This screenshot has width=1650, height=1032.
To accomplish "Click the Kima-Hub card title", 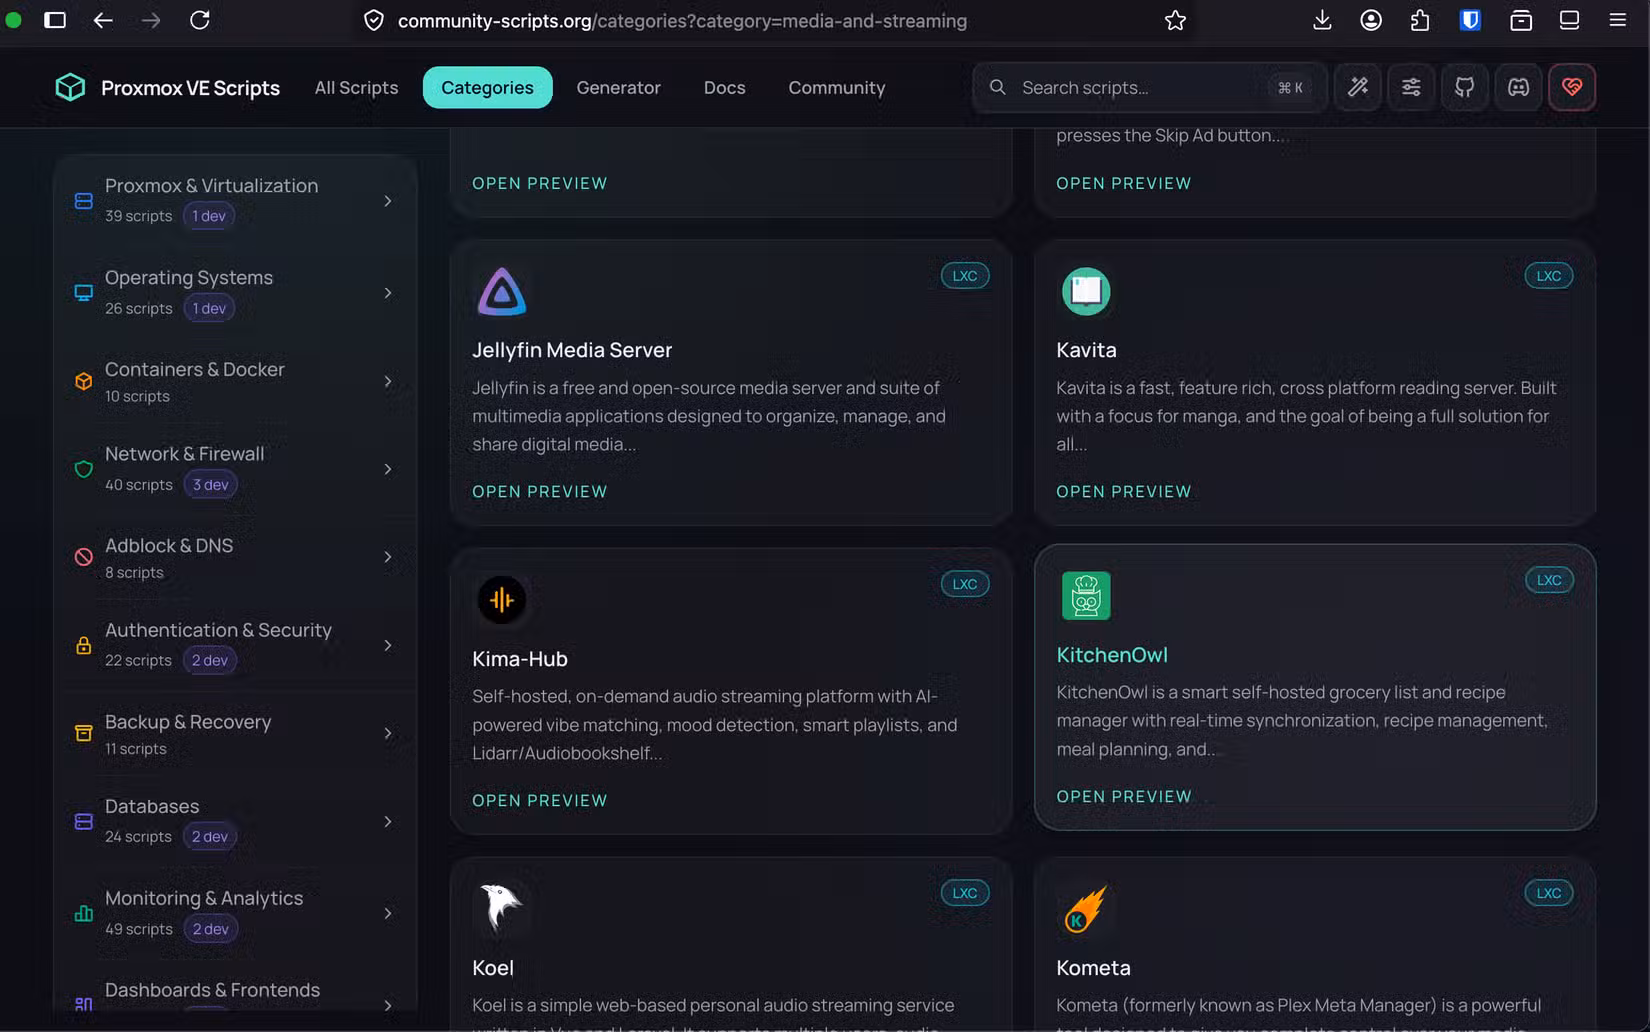I will [520, 659].
